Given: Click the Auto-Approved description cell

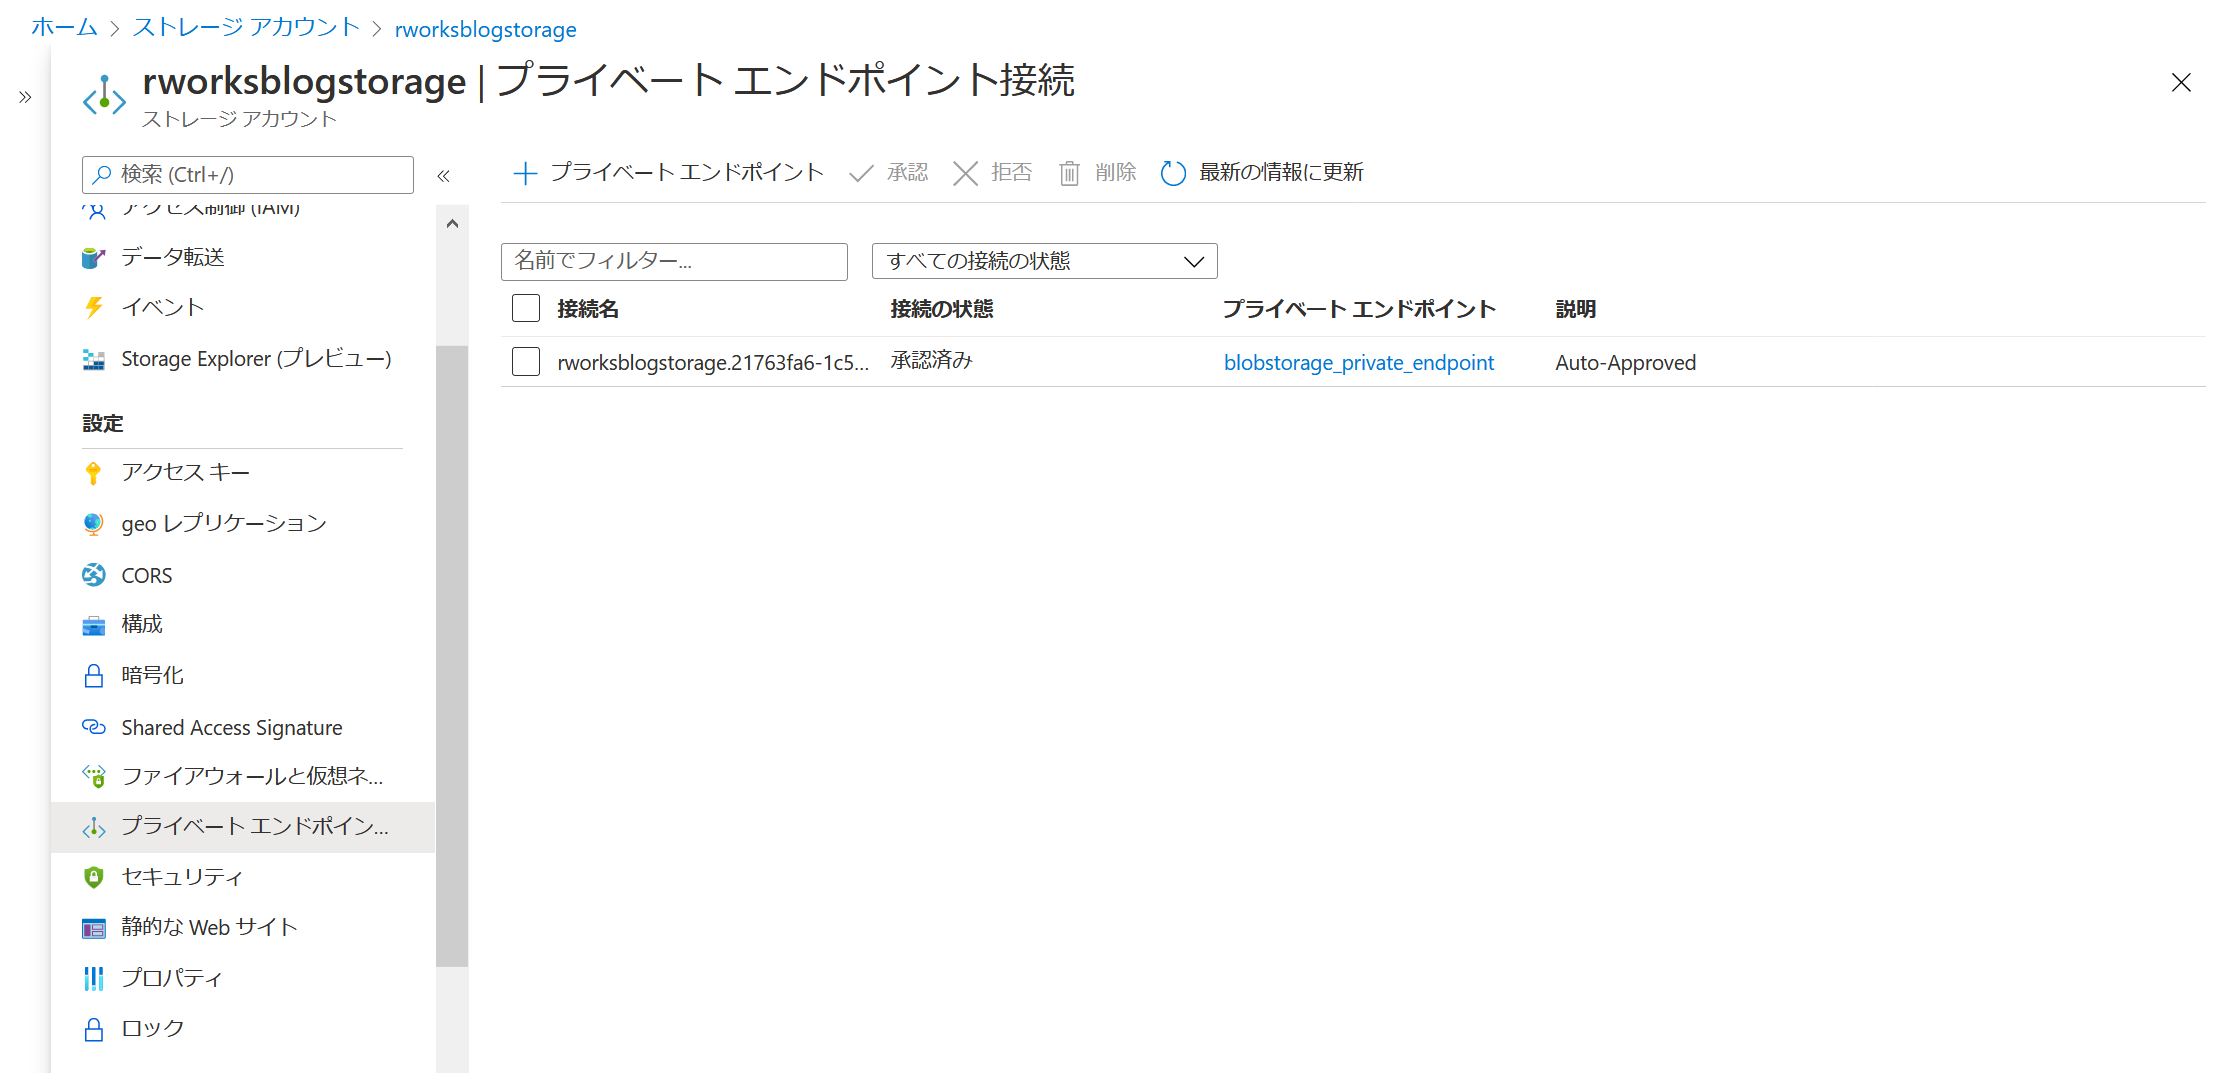Looking at the screenshot, I should point(1625,363).
